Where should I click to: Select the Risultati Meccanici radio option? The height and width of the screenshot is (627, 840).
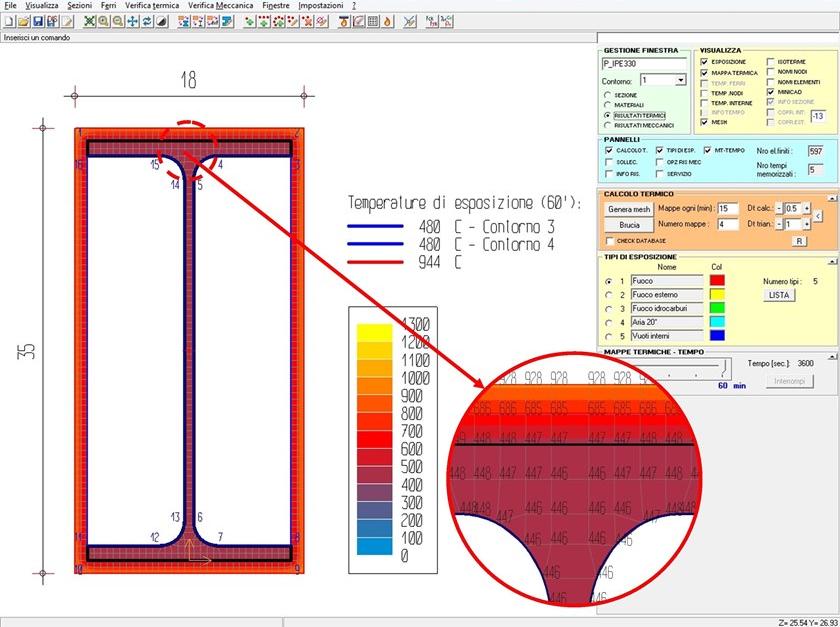click(607, 126)
